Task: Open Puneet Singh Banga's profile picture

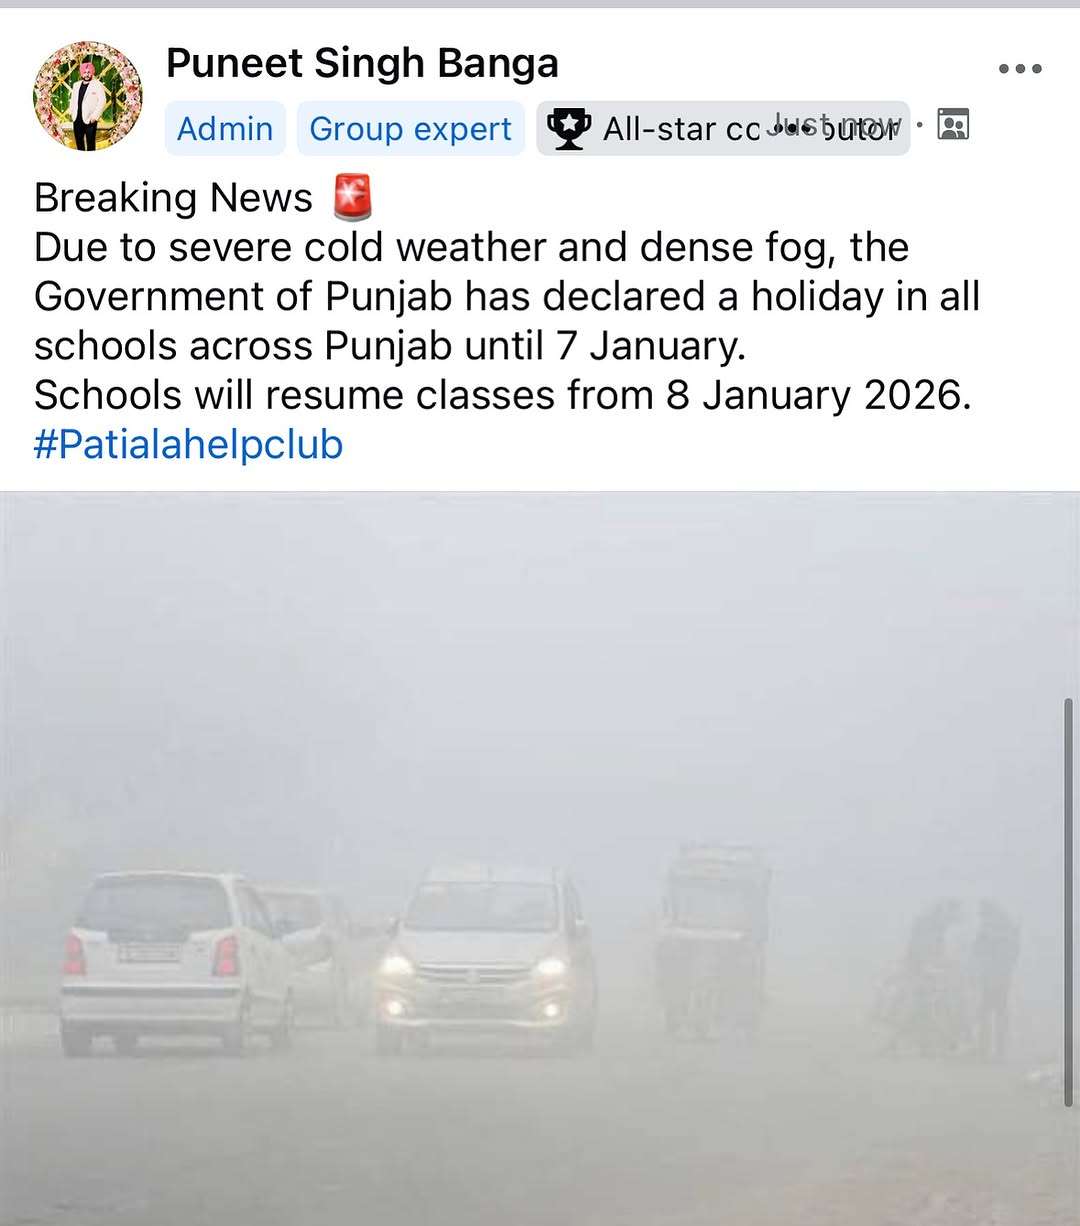Action: click(x=88, y=96)
